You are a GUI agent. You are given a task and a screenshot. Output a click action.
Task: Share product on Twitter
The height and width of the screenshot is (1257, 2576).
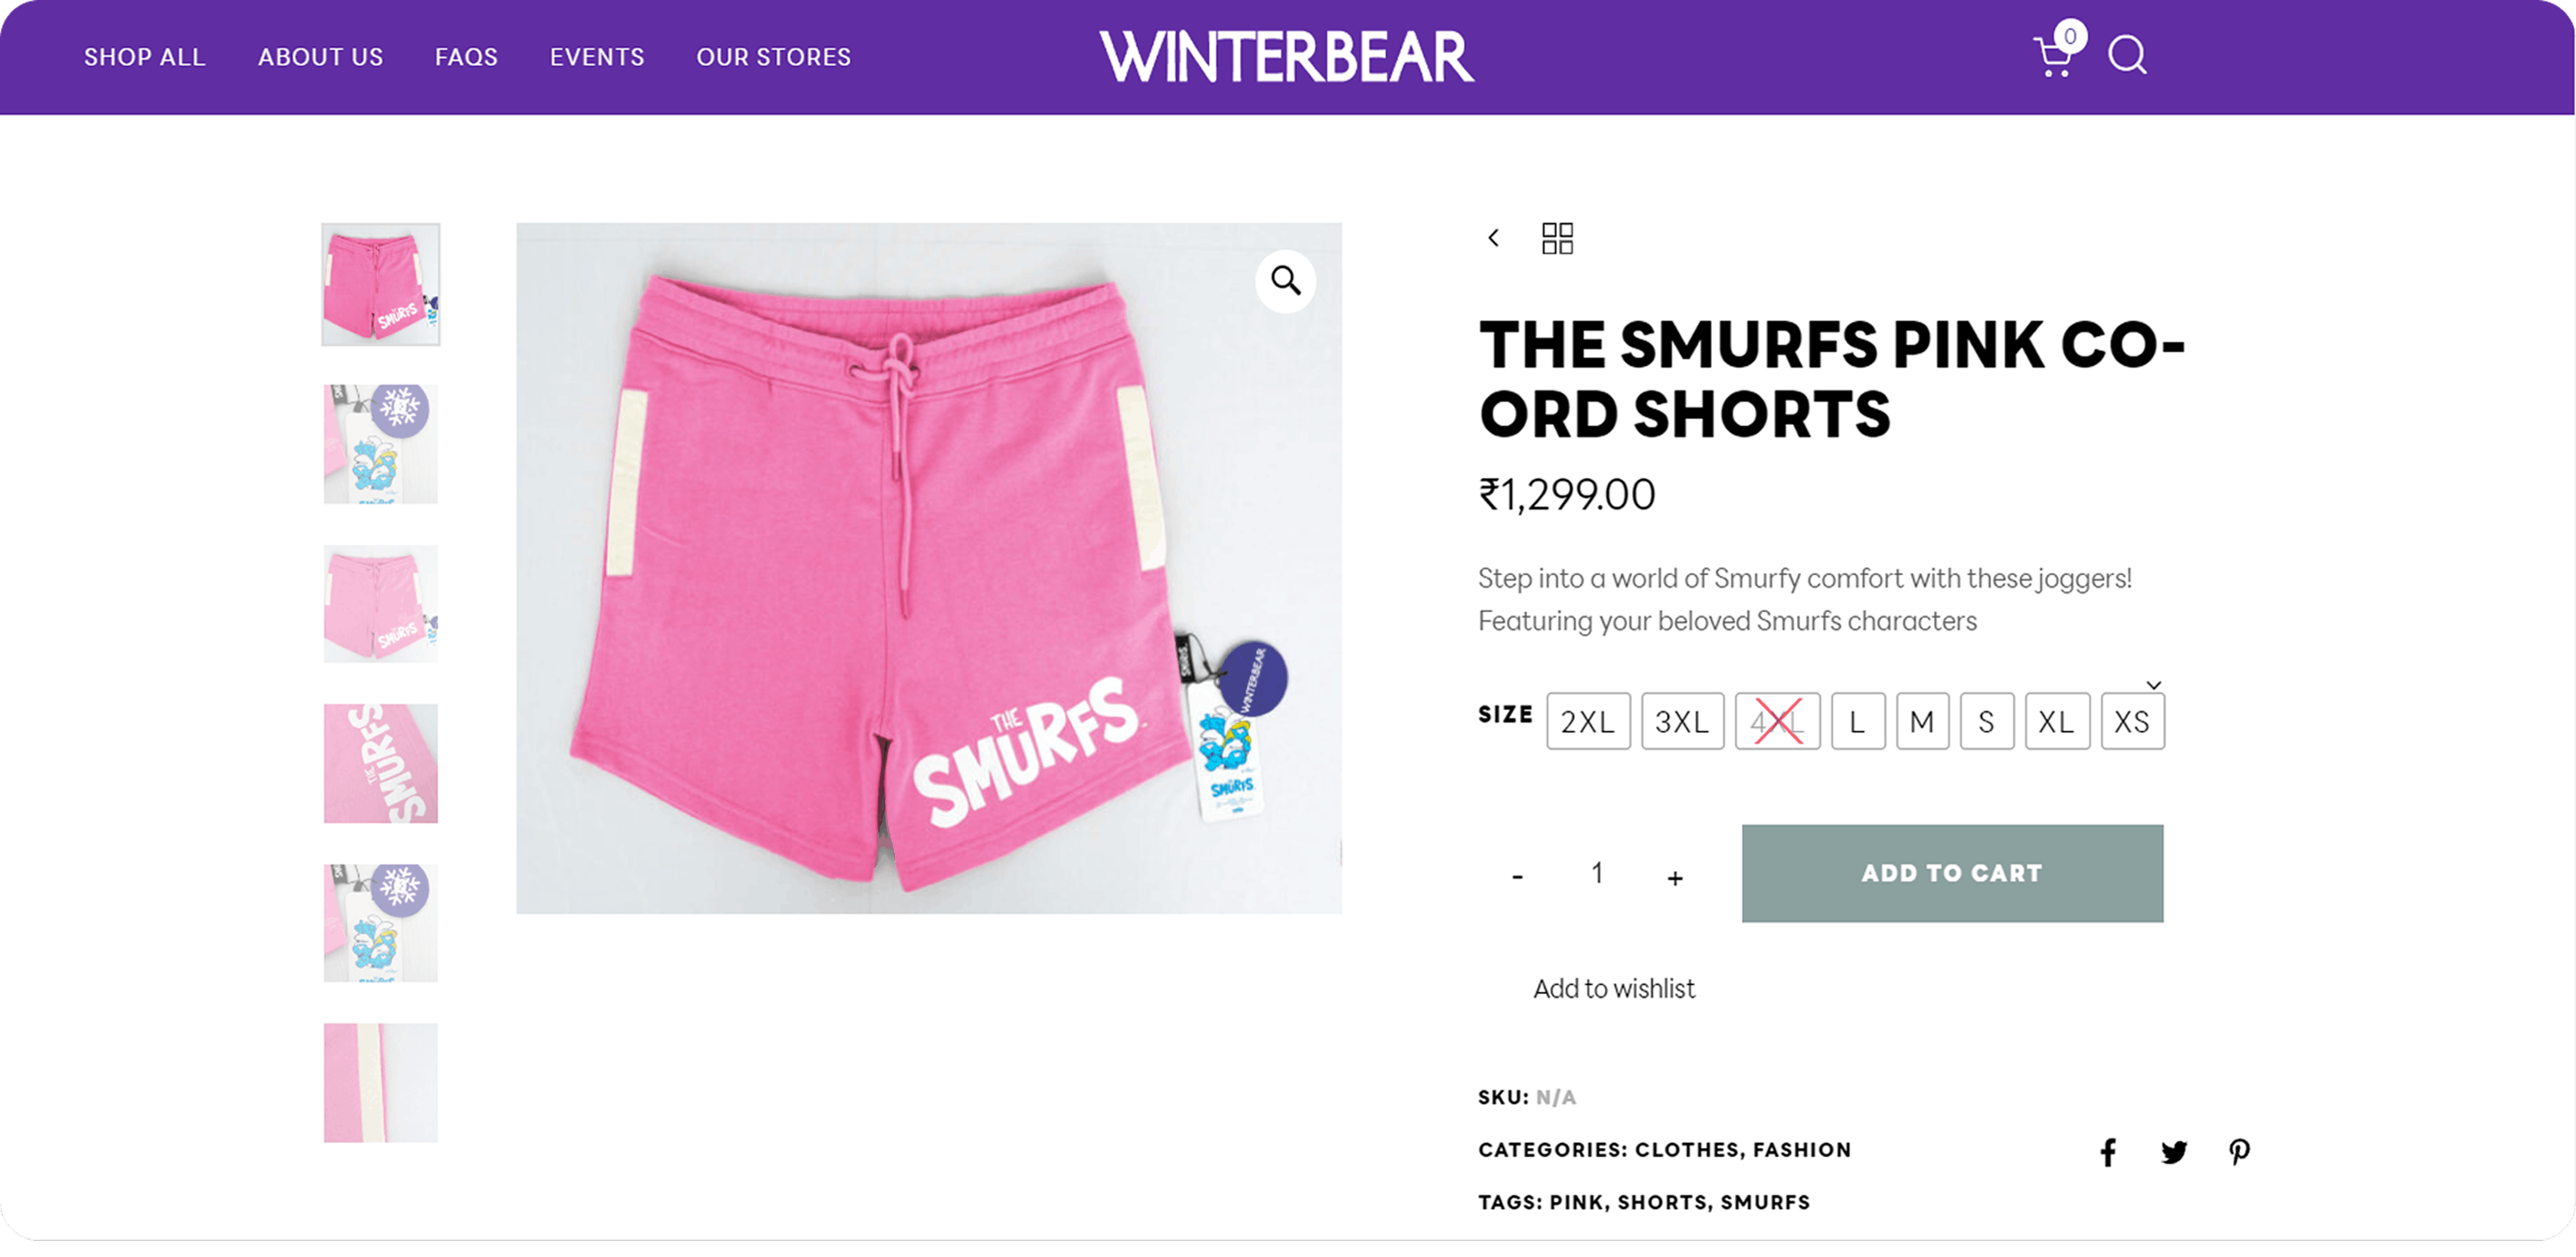coord(2173,1152)
